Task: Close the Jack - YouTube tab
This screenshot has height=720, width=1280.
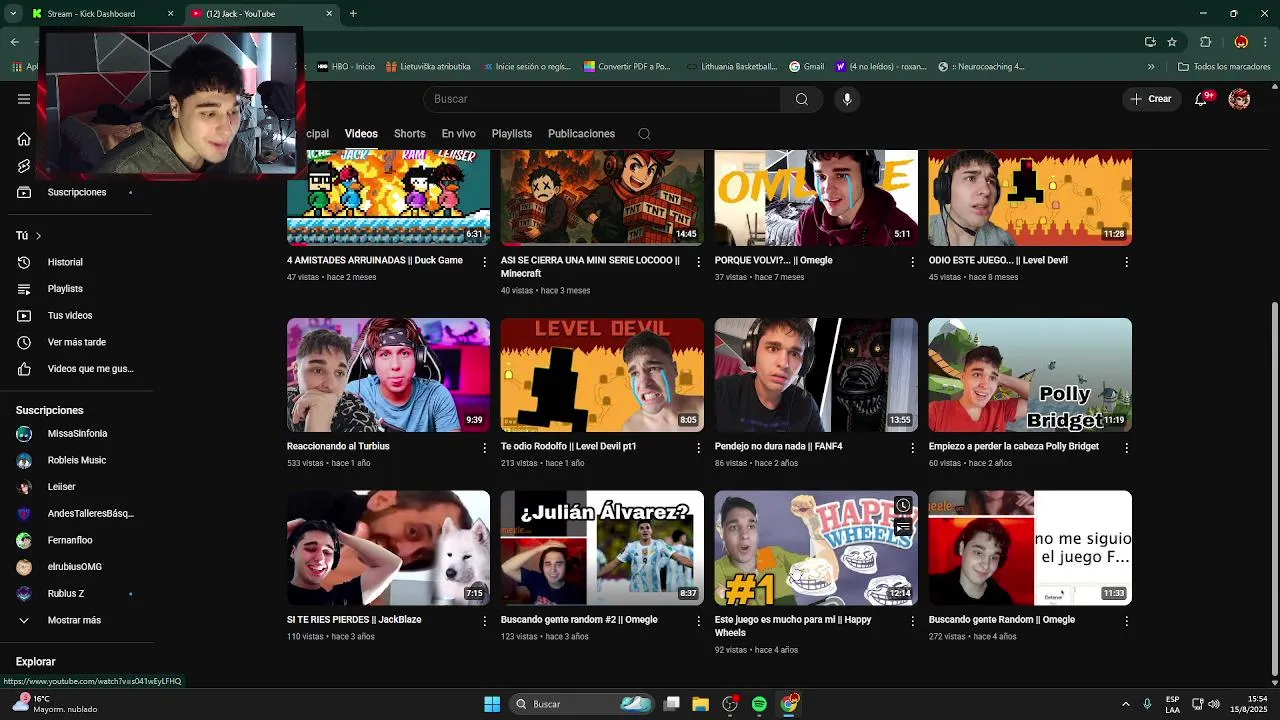Action: tap(329, 14)
